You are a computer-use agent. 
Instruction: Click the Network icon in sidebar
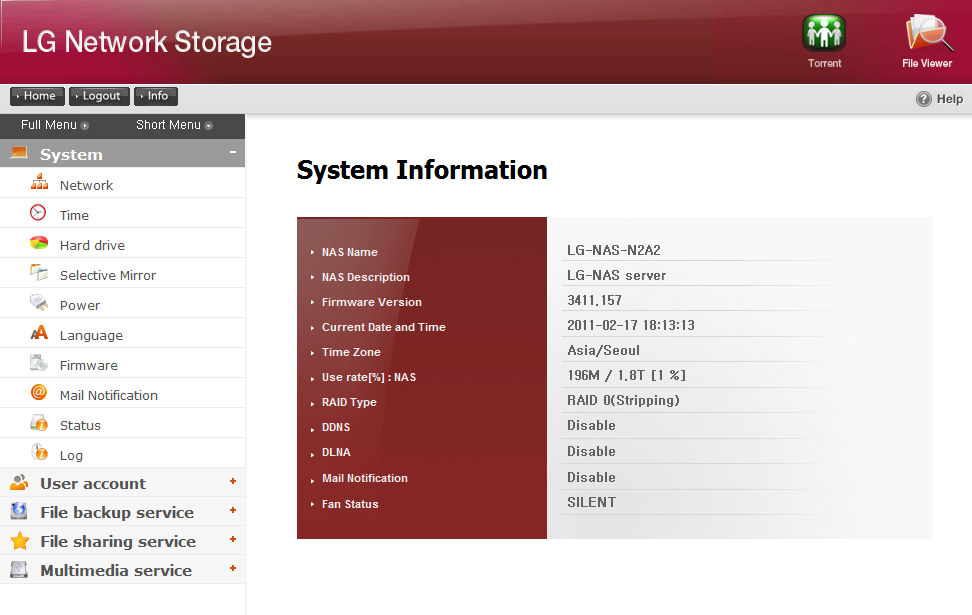click(x=39, y=183)
